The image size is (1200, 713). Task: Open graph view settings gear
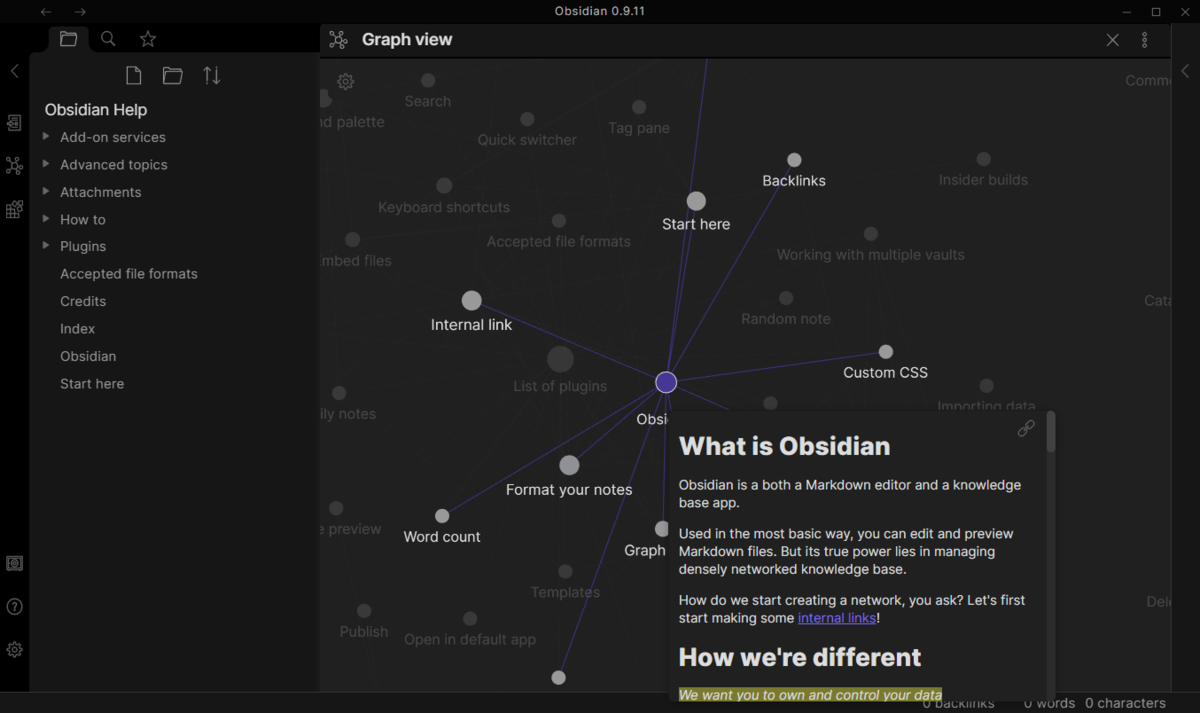(x=345, y=82)
